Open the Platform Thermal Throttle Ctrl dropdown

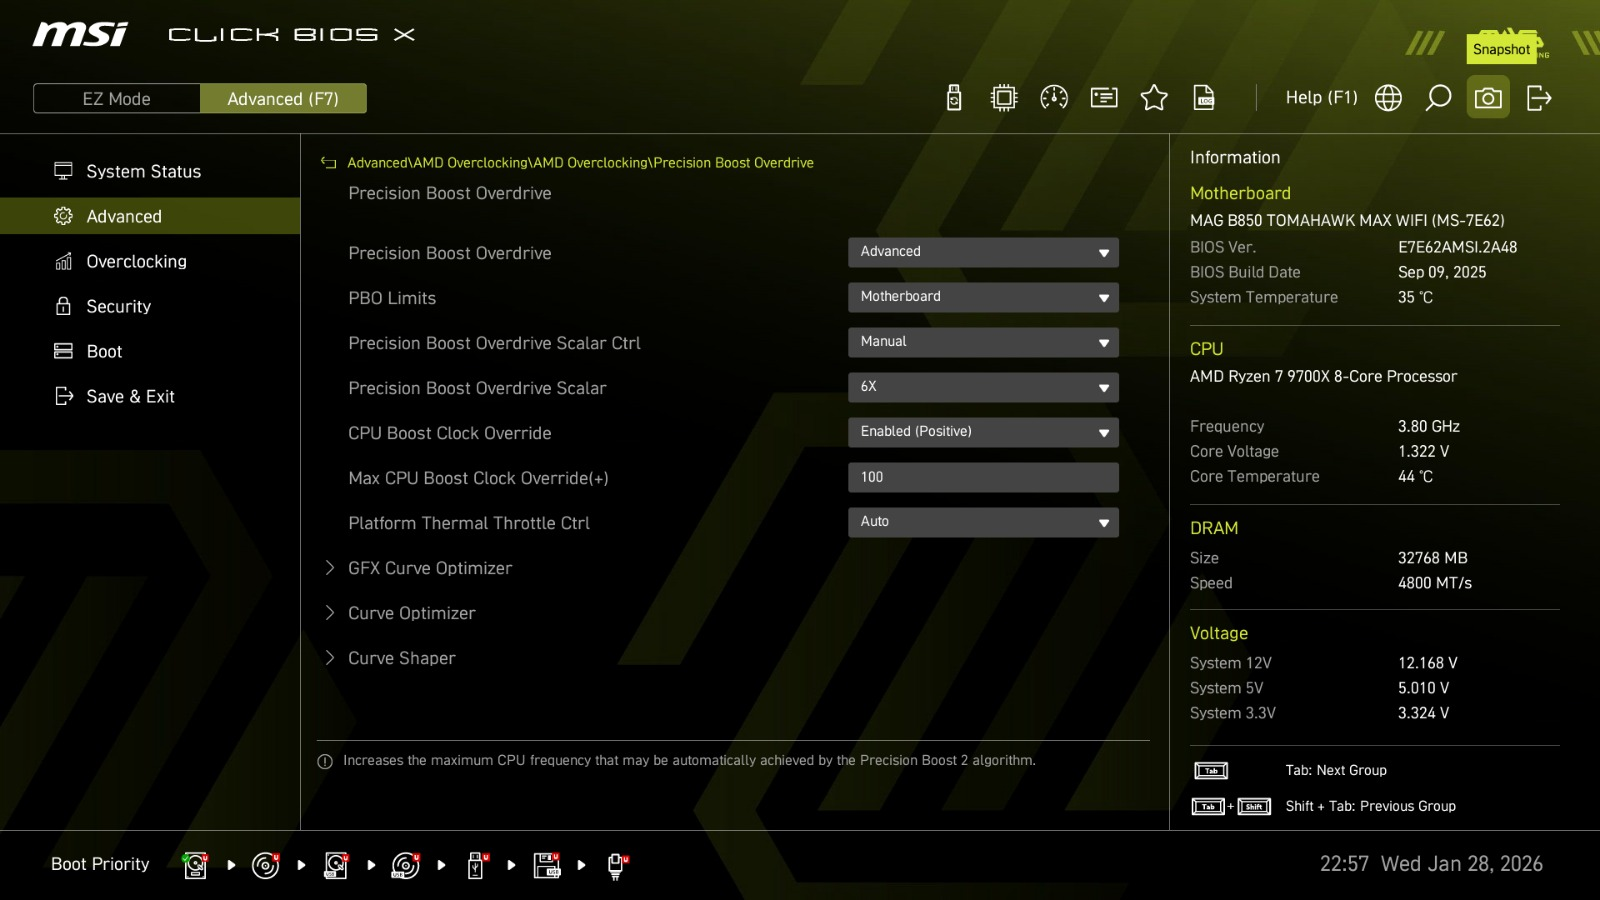coord(983,522)
